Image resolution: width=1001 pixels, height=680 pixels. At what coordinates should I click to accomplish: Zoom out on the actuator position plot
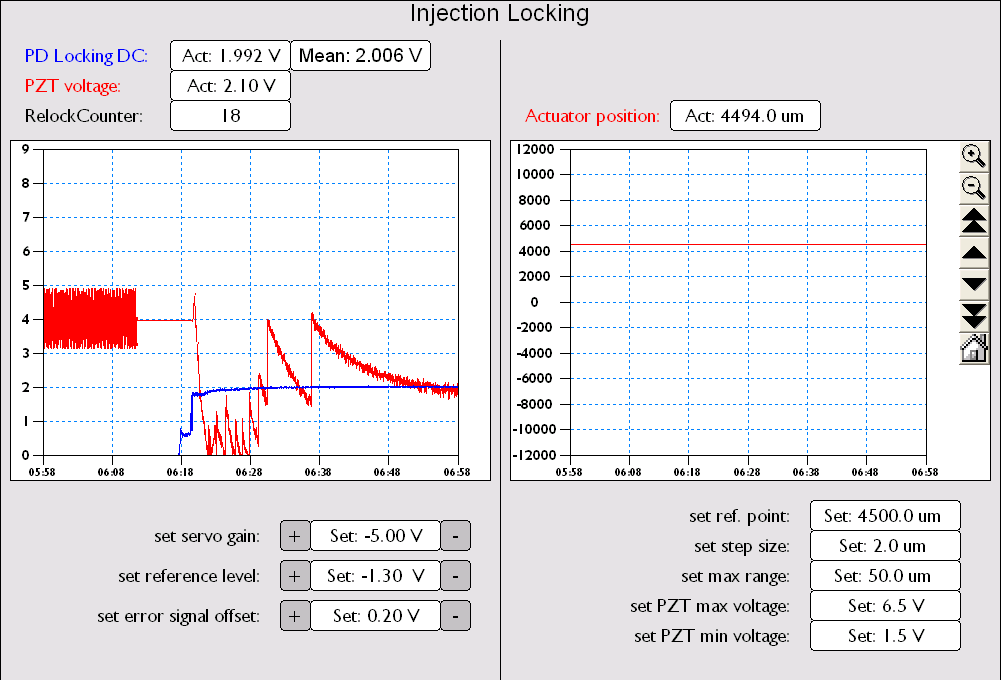pos(974,188)
